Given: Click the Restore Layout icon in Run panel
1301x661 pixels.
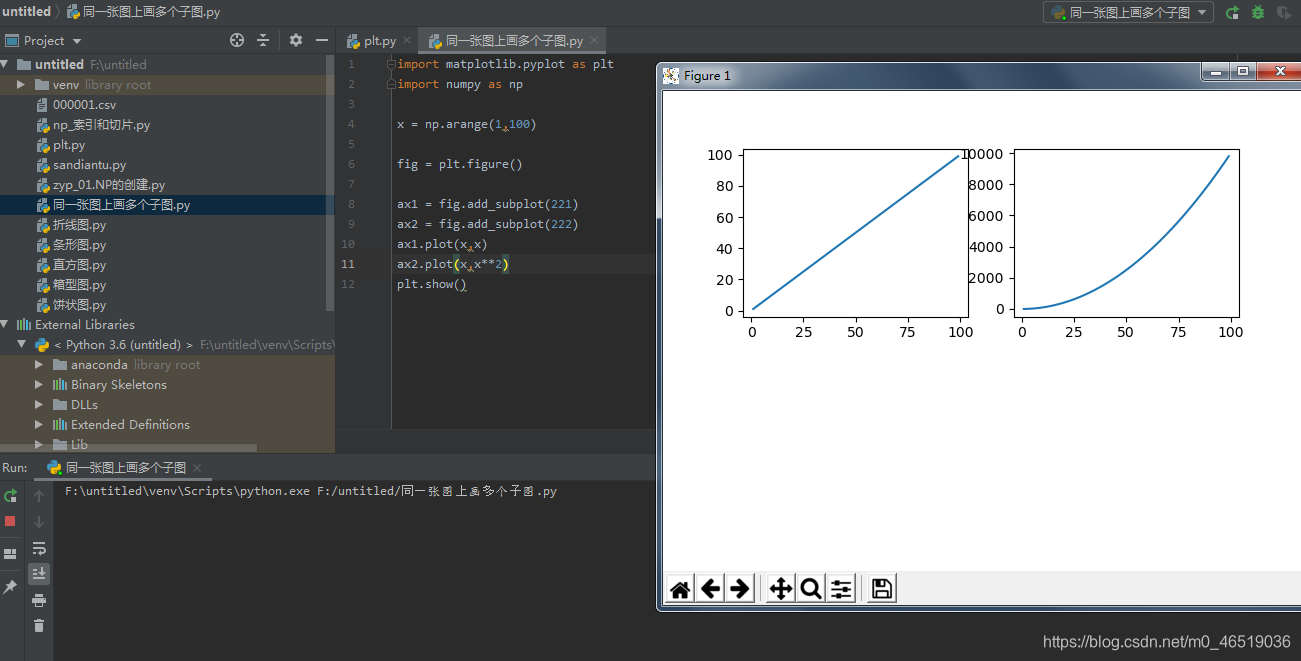Looking at the screenshot, I should point(10,553).
